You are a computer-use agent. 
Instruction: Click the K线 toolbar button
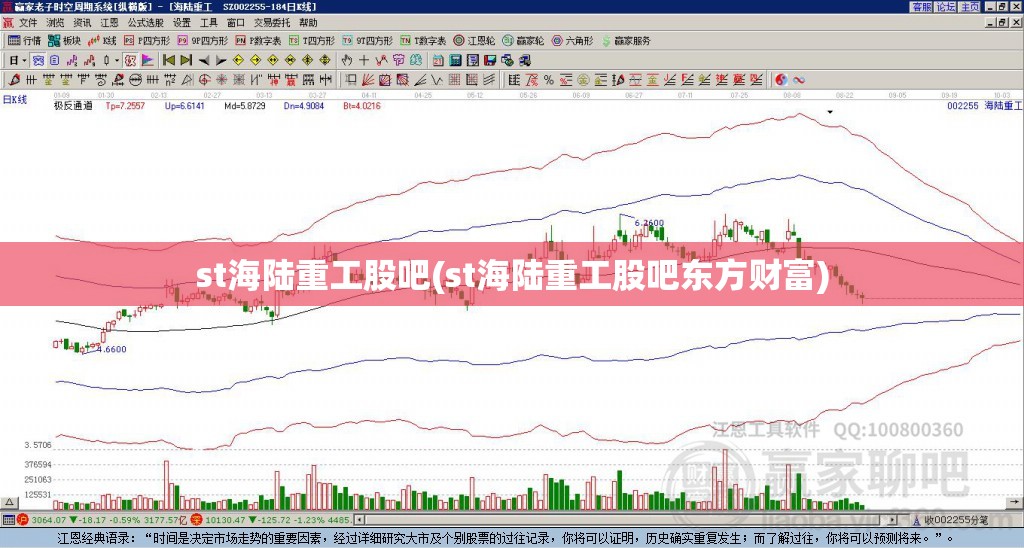(x=102, y=40)
